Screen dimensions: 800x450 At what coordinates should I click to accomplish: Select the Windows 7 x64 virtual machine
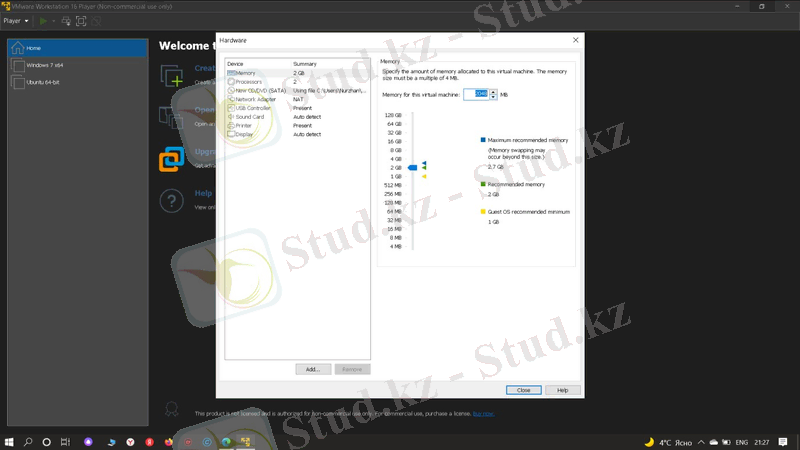[x=78, y=65]
